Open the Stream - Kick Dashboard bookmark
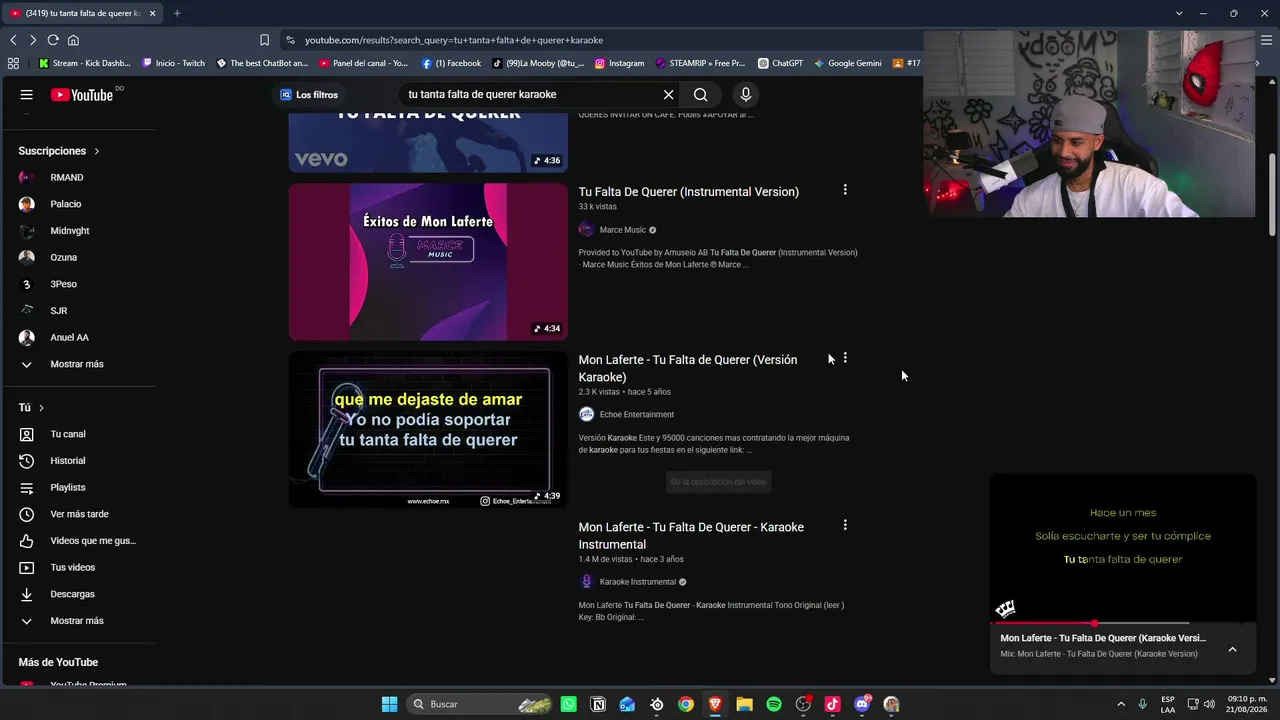The width and height of the screenshot is (1280, 720). click(84, 63)
